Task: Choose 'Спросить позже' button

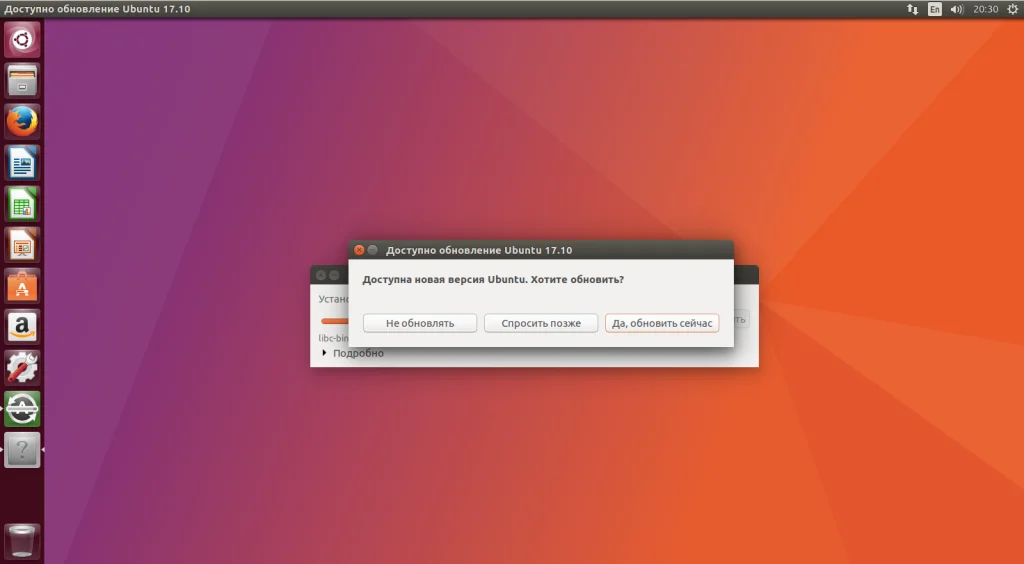Action: [541, 323]
